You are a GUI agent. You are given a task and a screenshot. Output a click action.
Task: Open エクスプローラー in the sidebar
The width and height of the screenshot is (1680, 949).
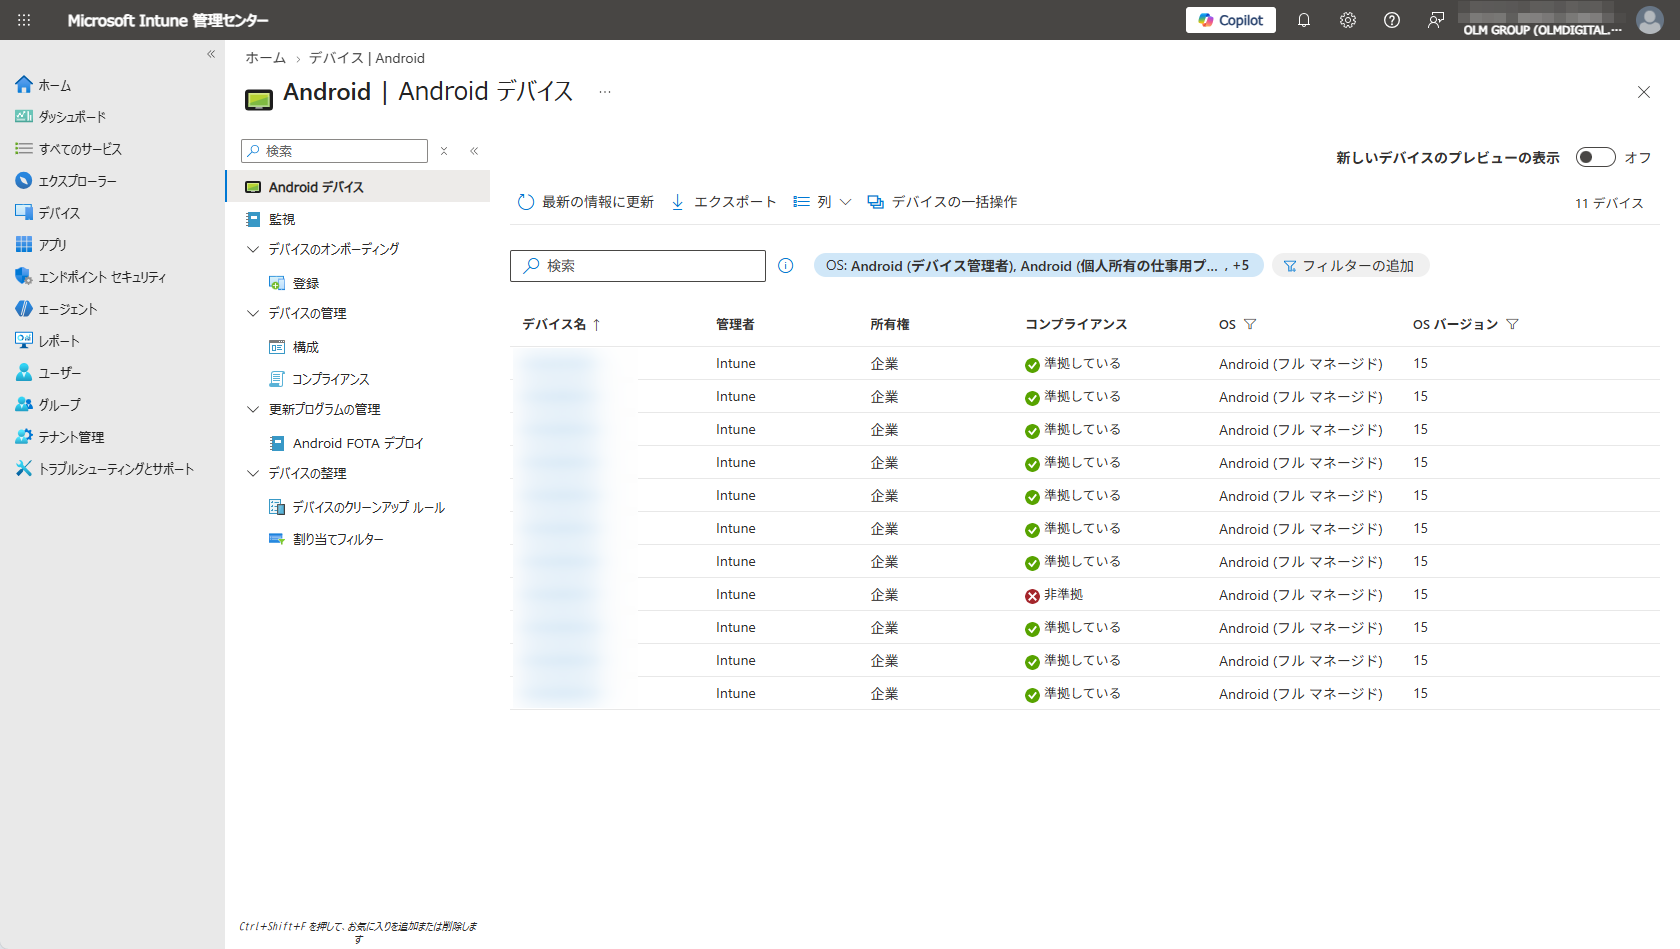(66, 181)
